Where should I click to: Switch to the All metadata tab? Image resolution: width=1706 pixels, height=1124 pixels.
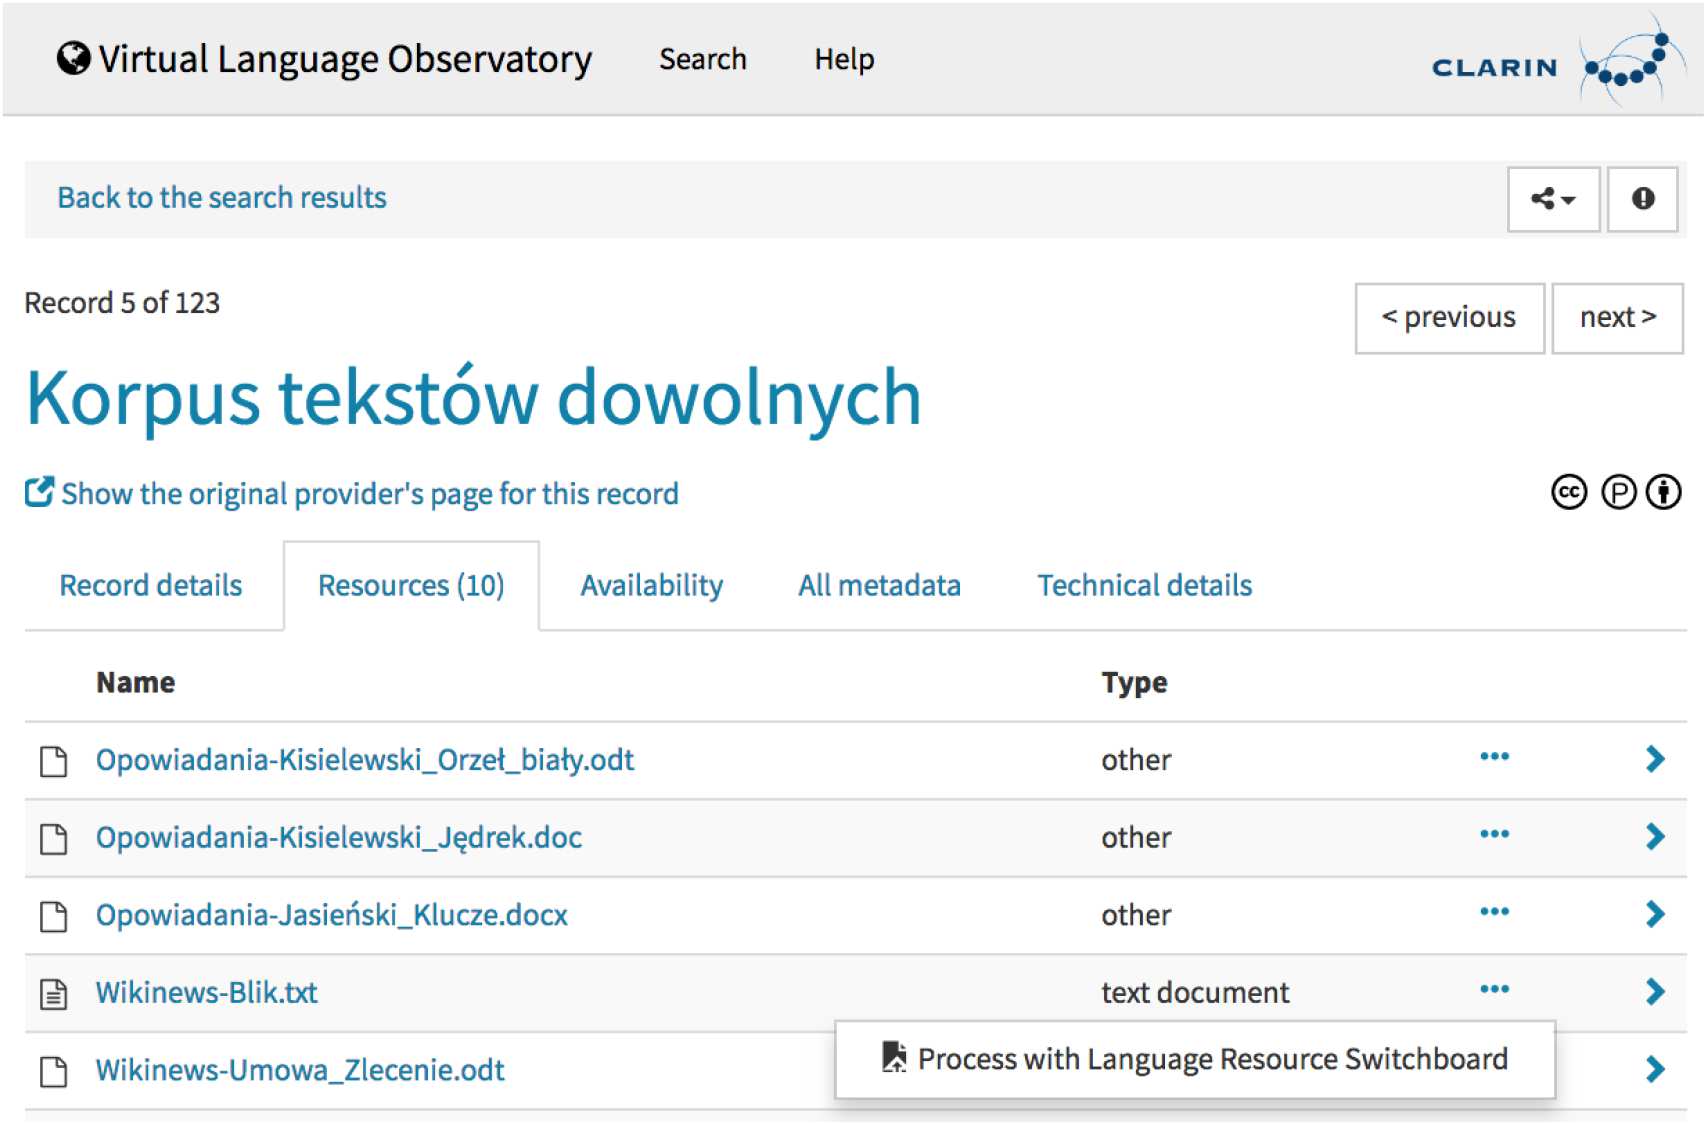click(879, 585)
